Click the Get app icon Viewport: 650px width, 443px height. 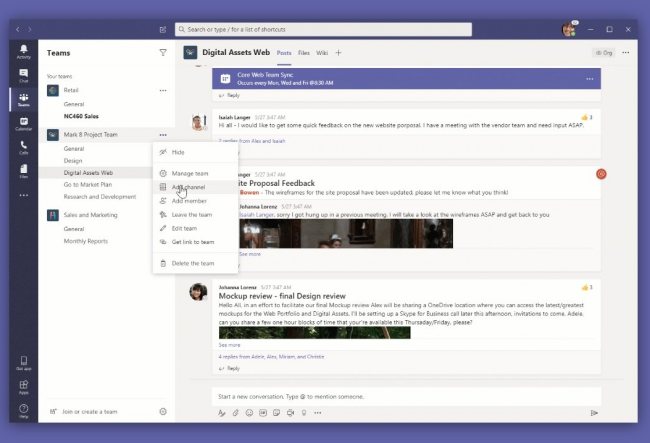pos(24,363)
